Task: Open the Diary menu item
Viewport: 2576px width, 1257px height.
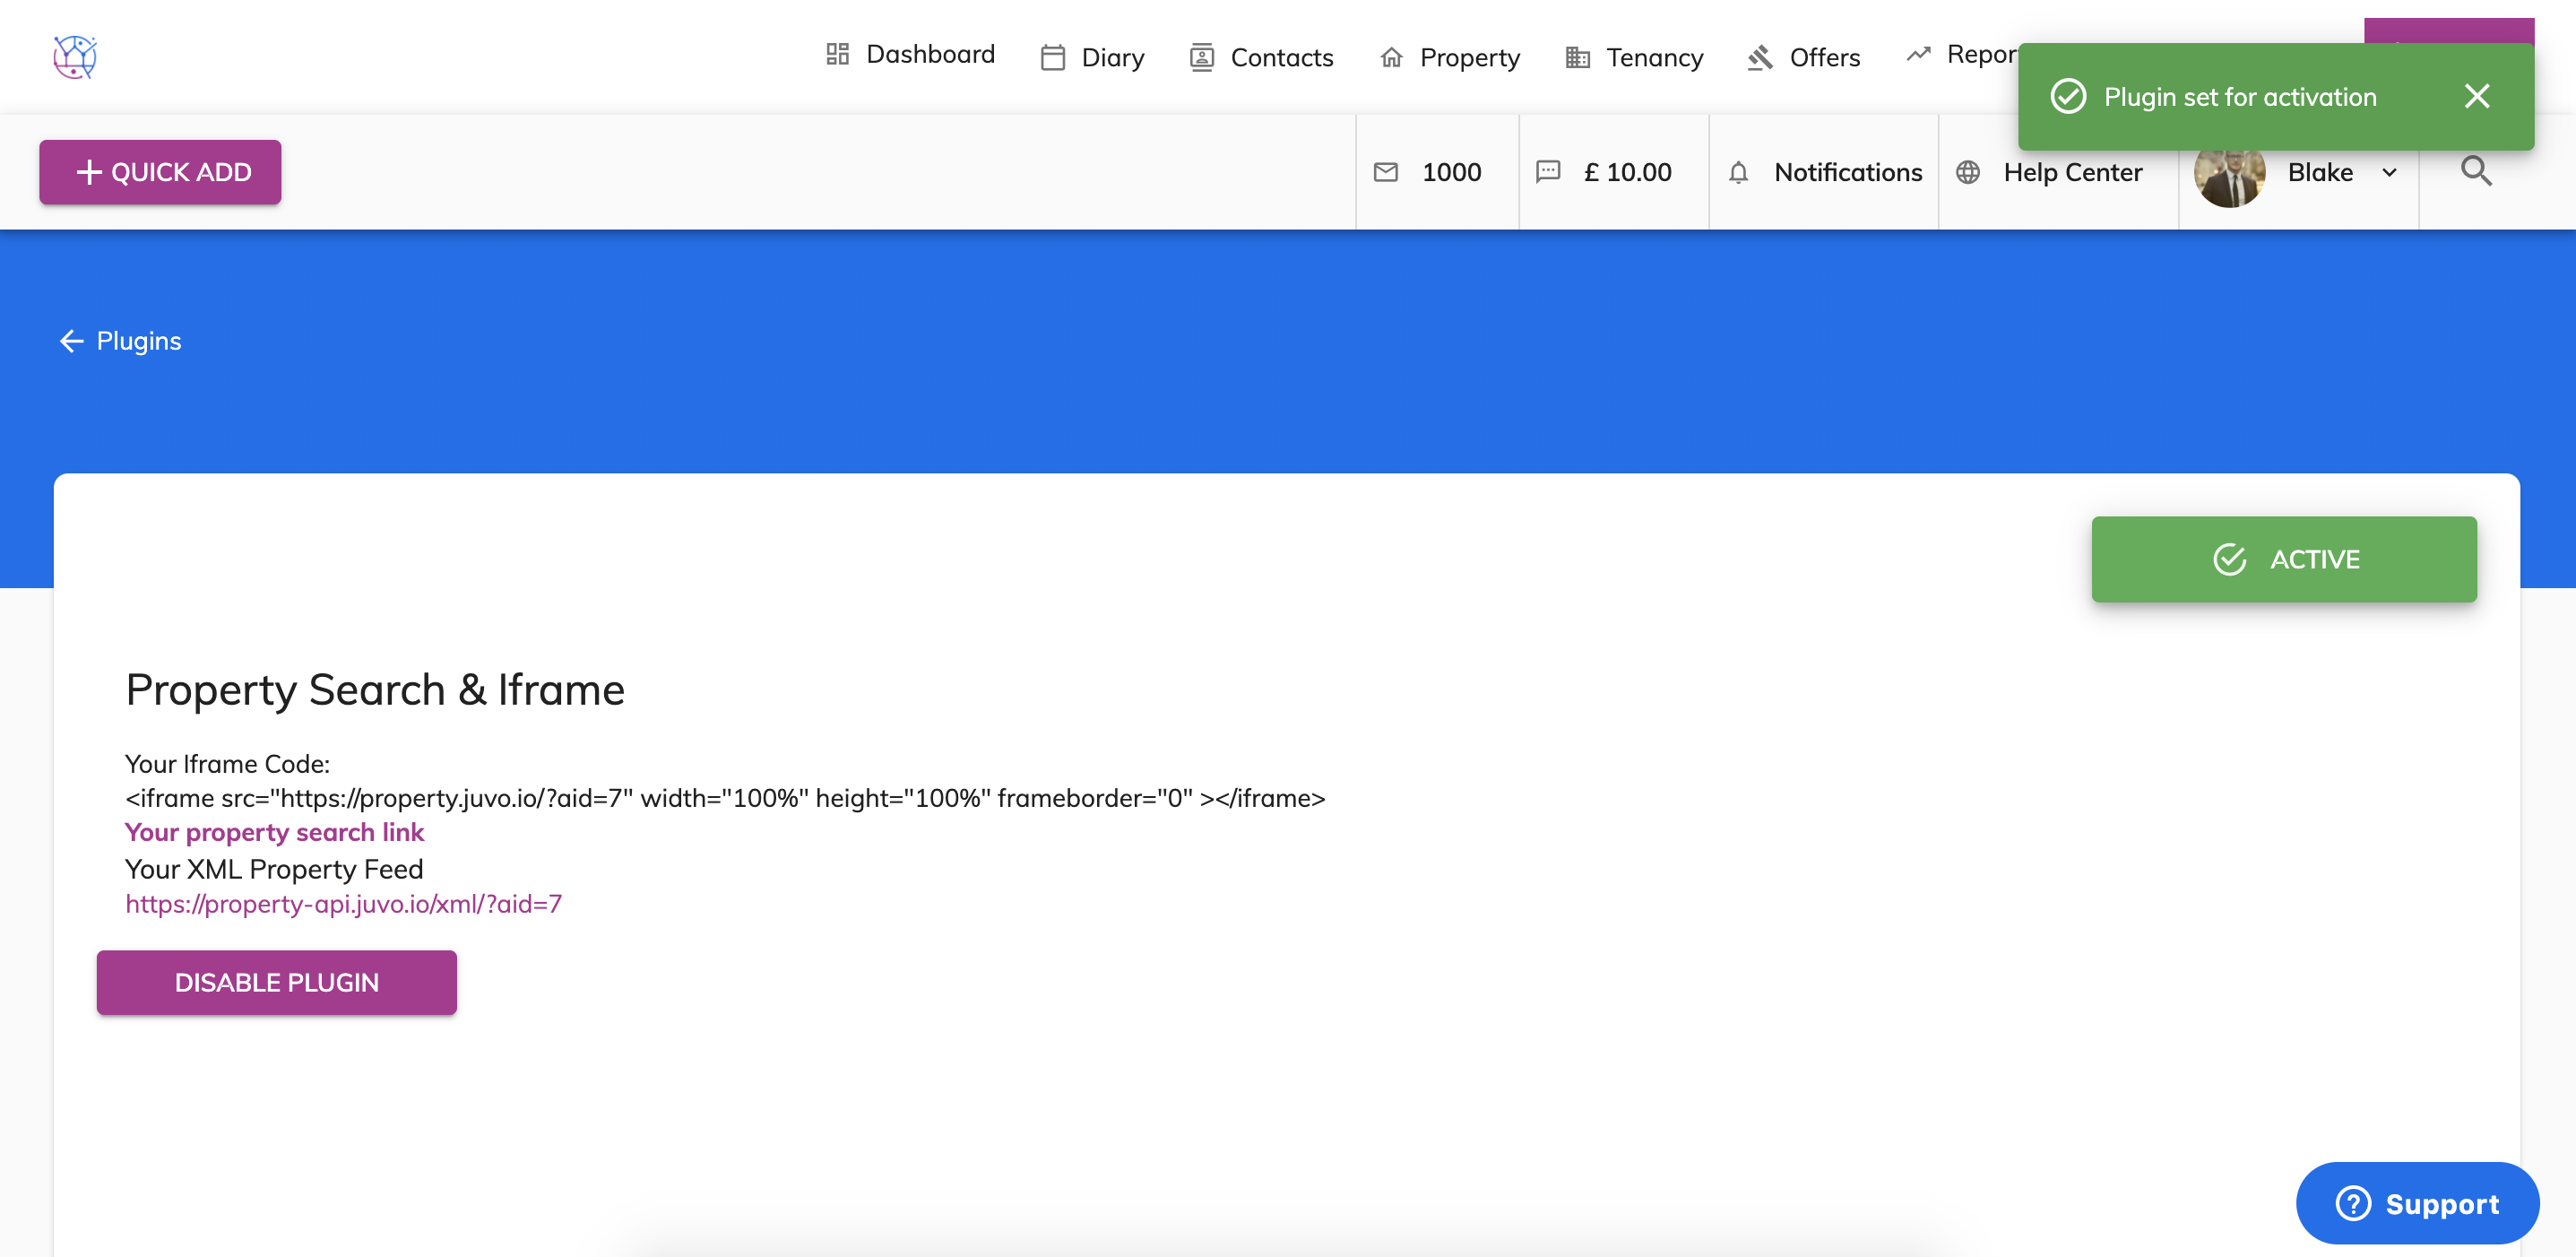Action: click(x=1092, y=57)
